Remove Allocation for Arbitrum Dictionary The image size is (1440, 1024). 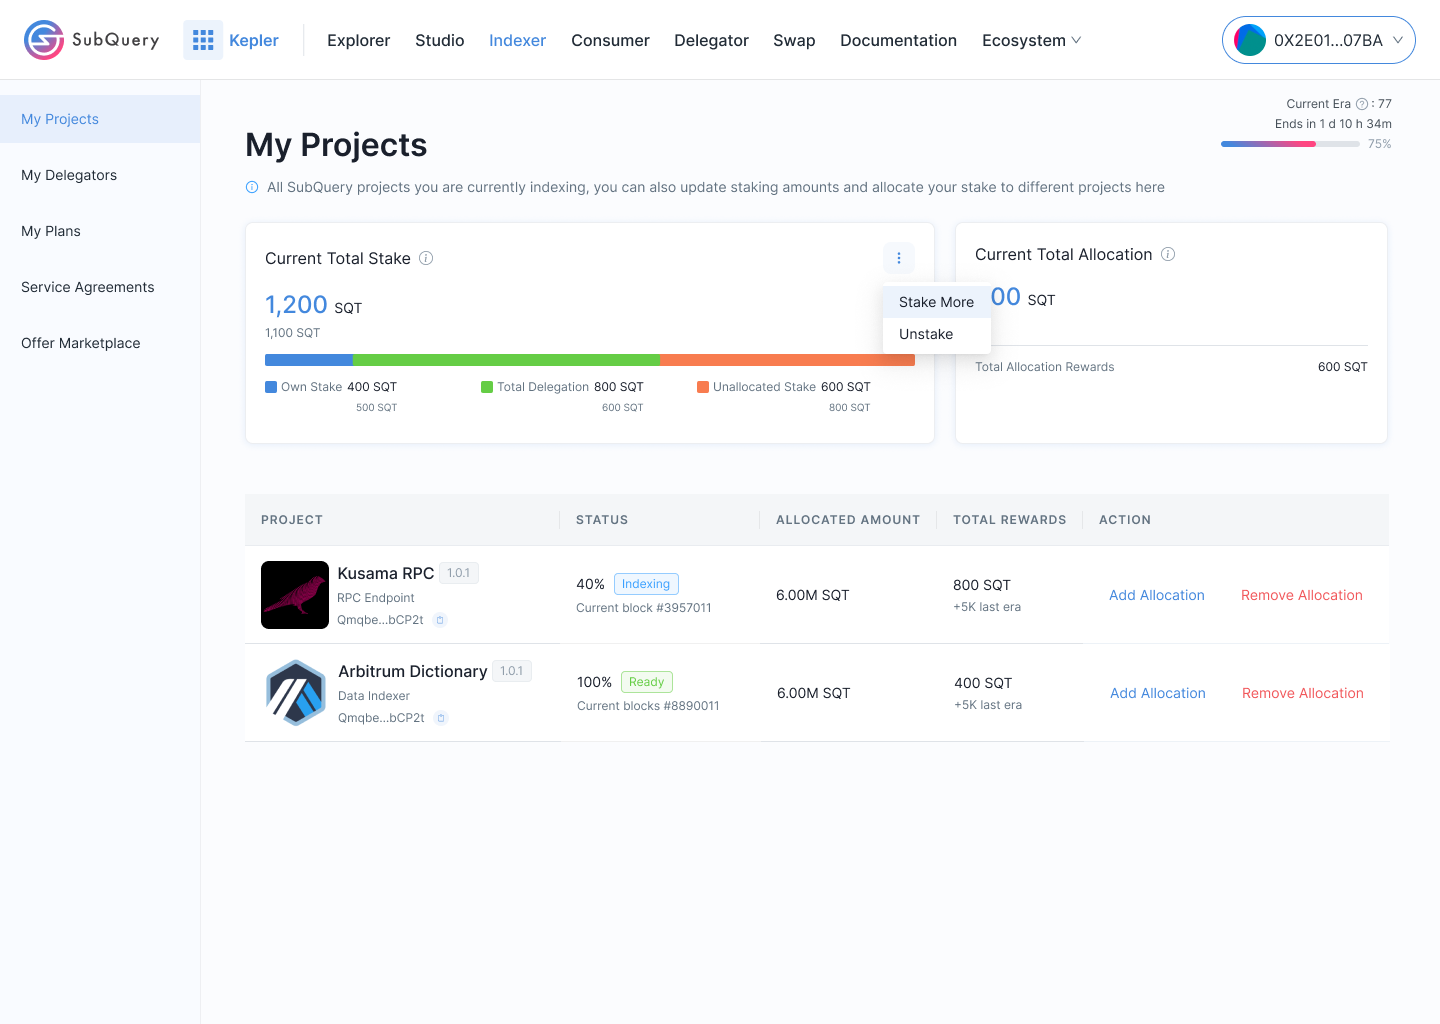[1303, 693]
